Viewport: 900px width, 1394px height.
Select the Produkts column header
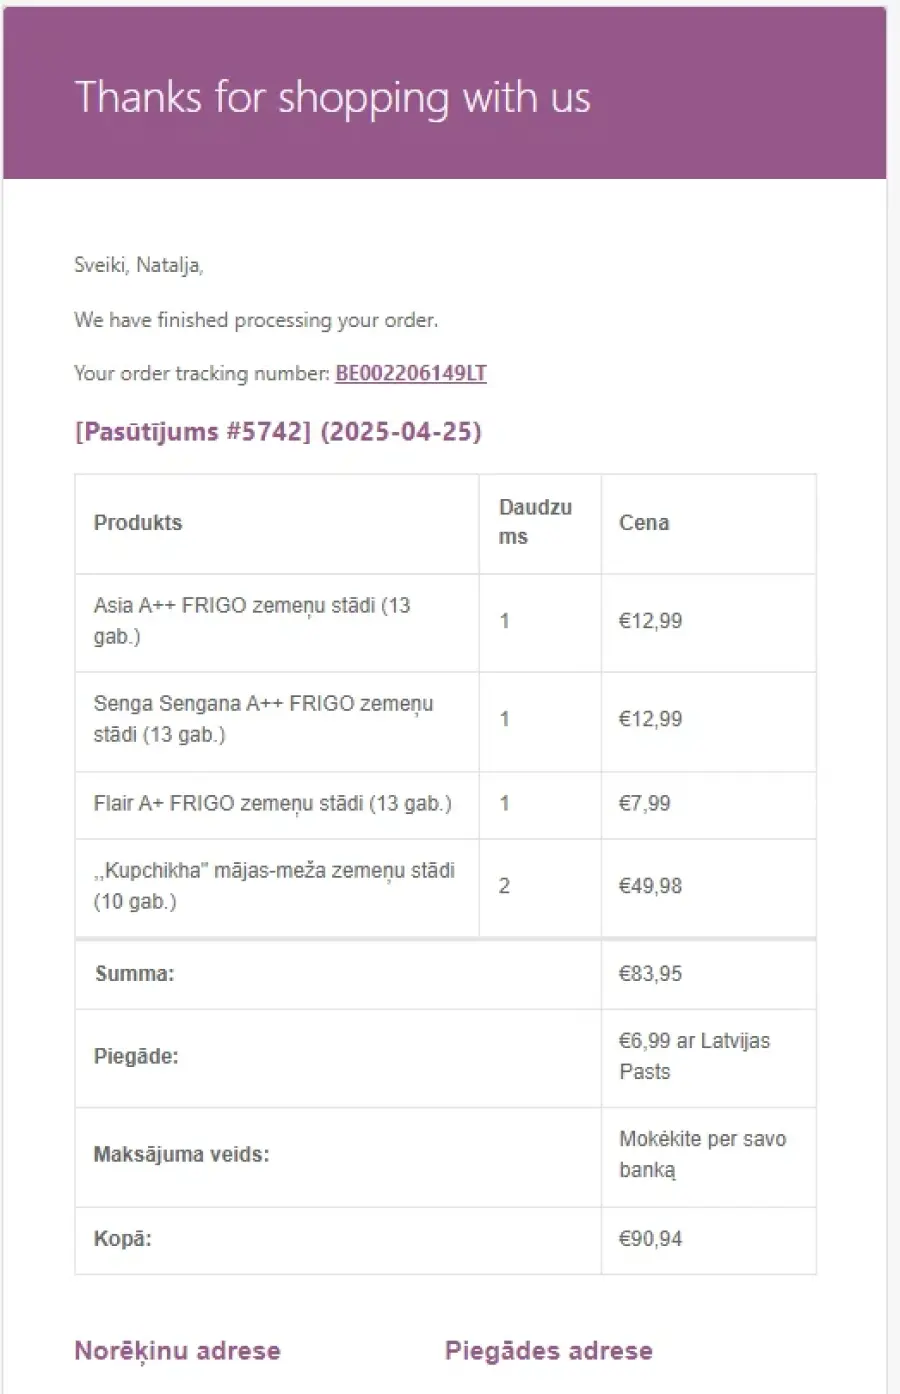click(x=138, y=522)
